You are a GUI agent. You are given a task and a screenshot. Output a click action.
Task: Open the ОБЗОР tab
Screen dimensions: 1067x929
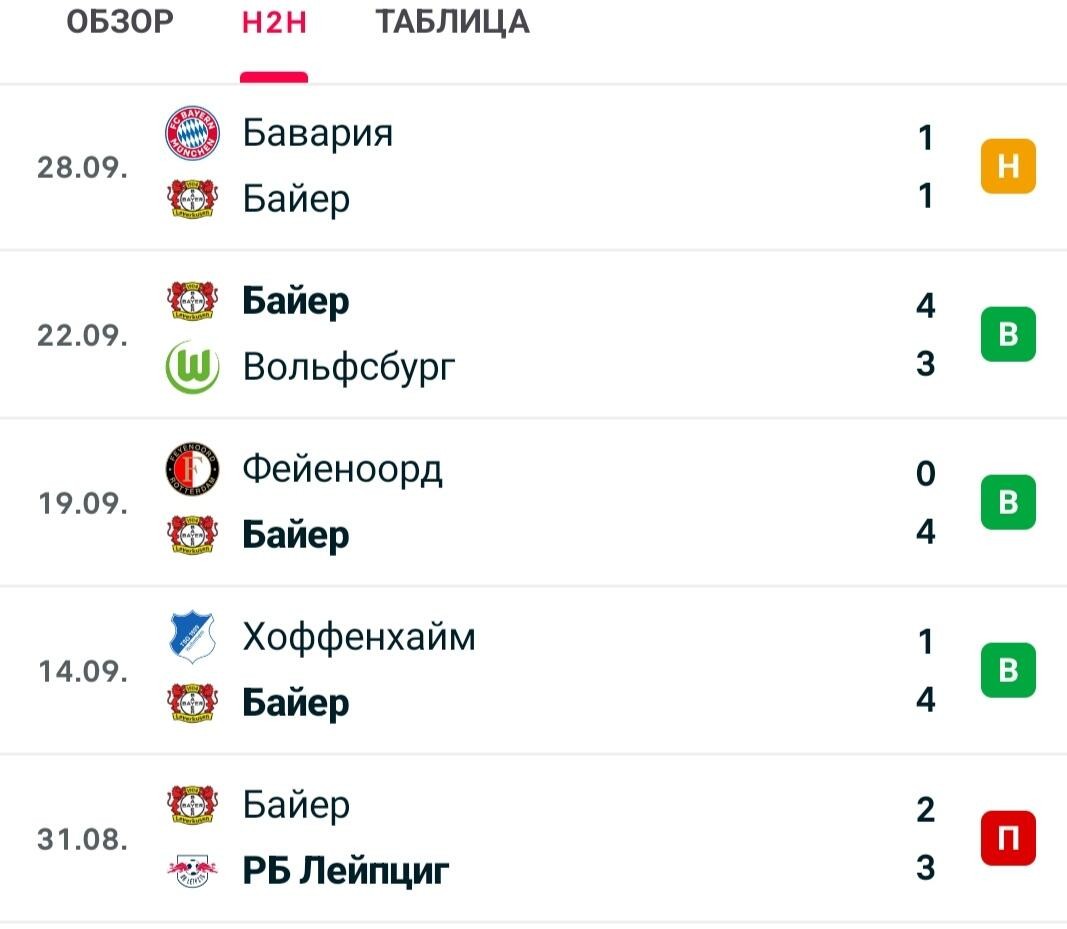[120, 22]
